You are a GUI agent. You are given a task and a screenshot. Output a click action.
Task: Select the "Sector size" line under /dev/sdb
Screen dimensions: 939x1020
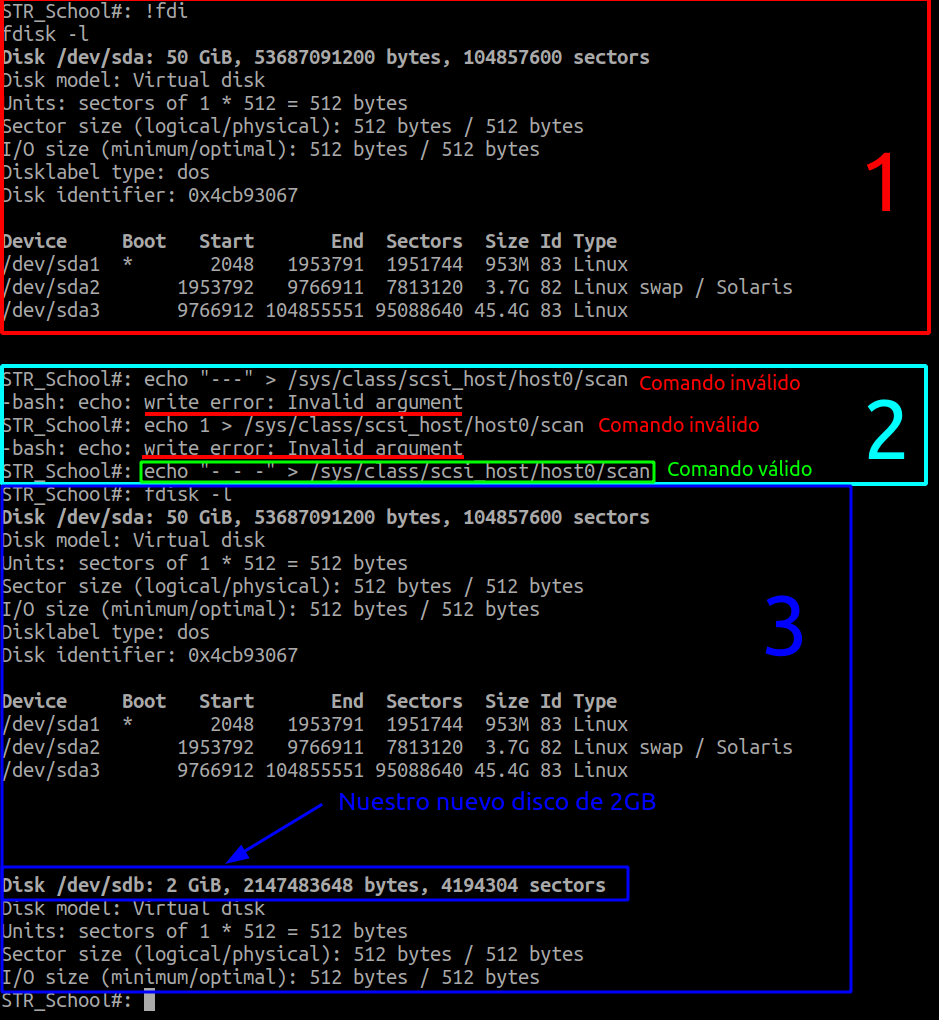[293, 954]
